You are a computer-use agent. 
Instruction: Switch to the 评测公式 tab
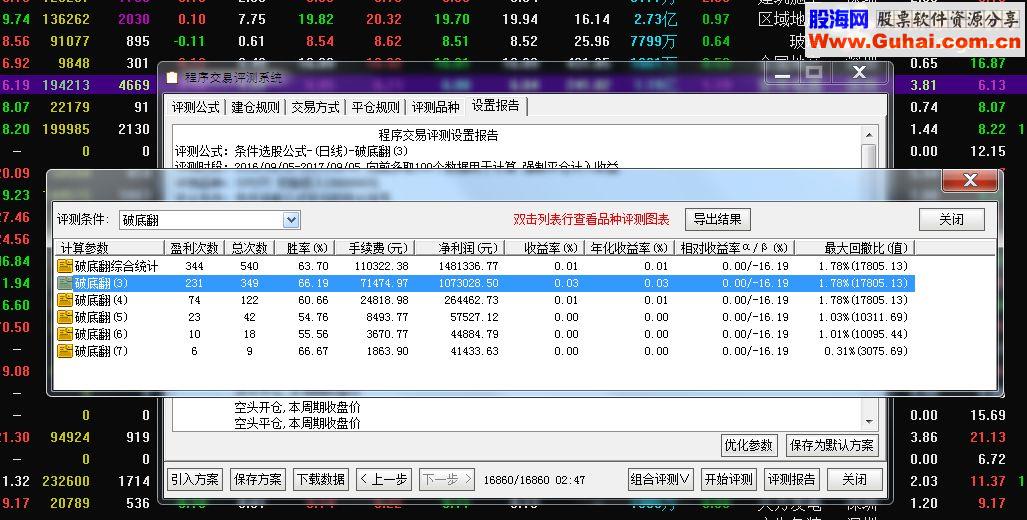pos(195,107)
